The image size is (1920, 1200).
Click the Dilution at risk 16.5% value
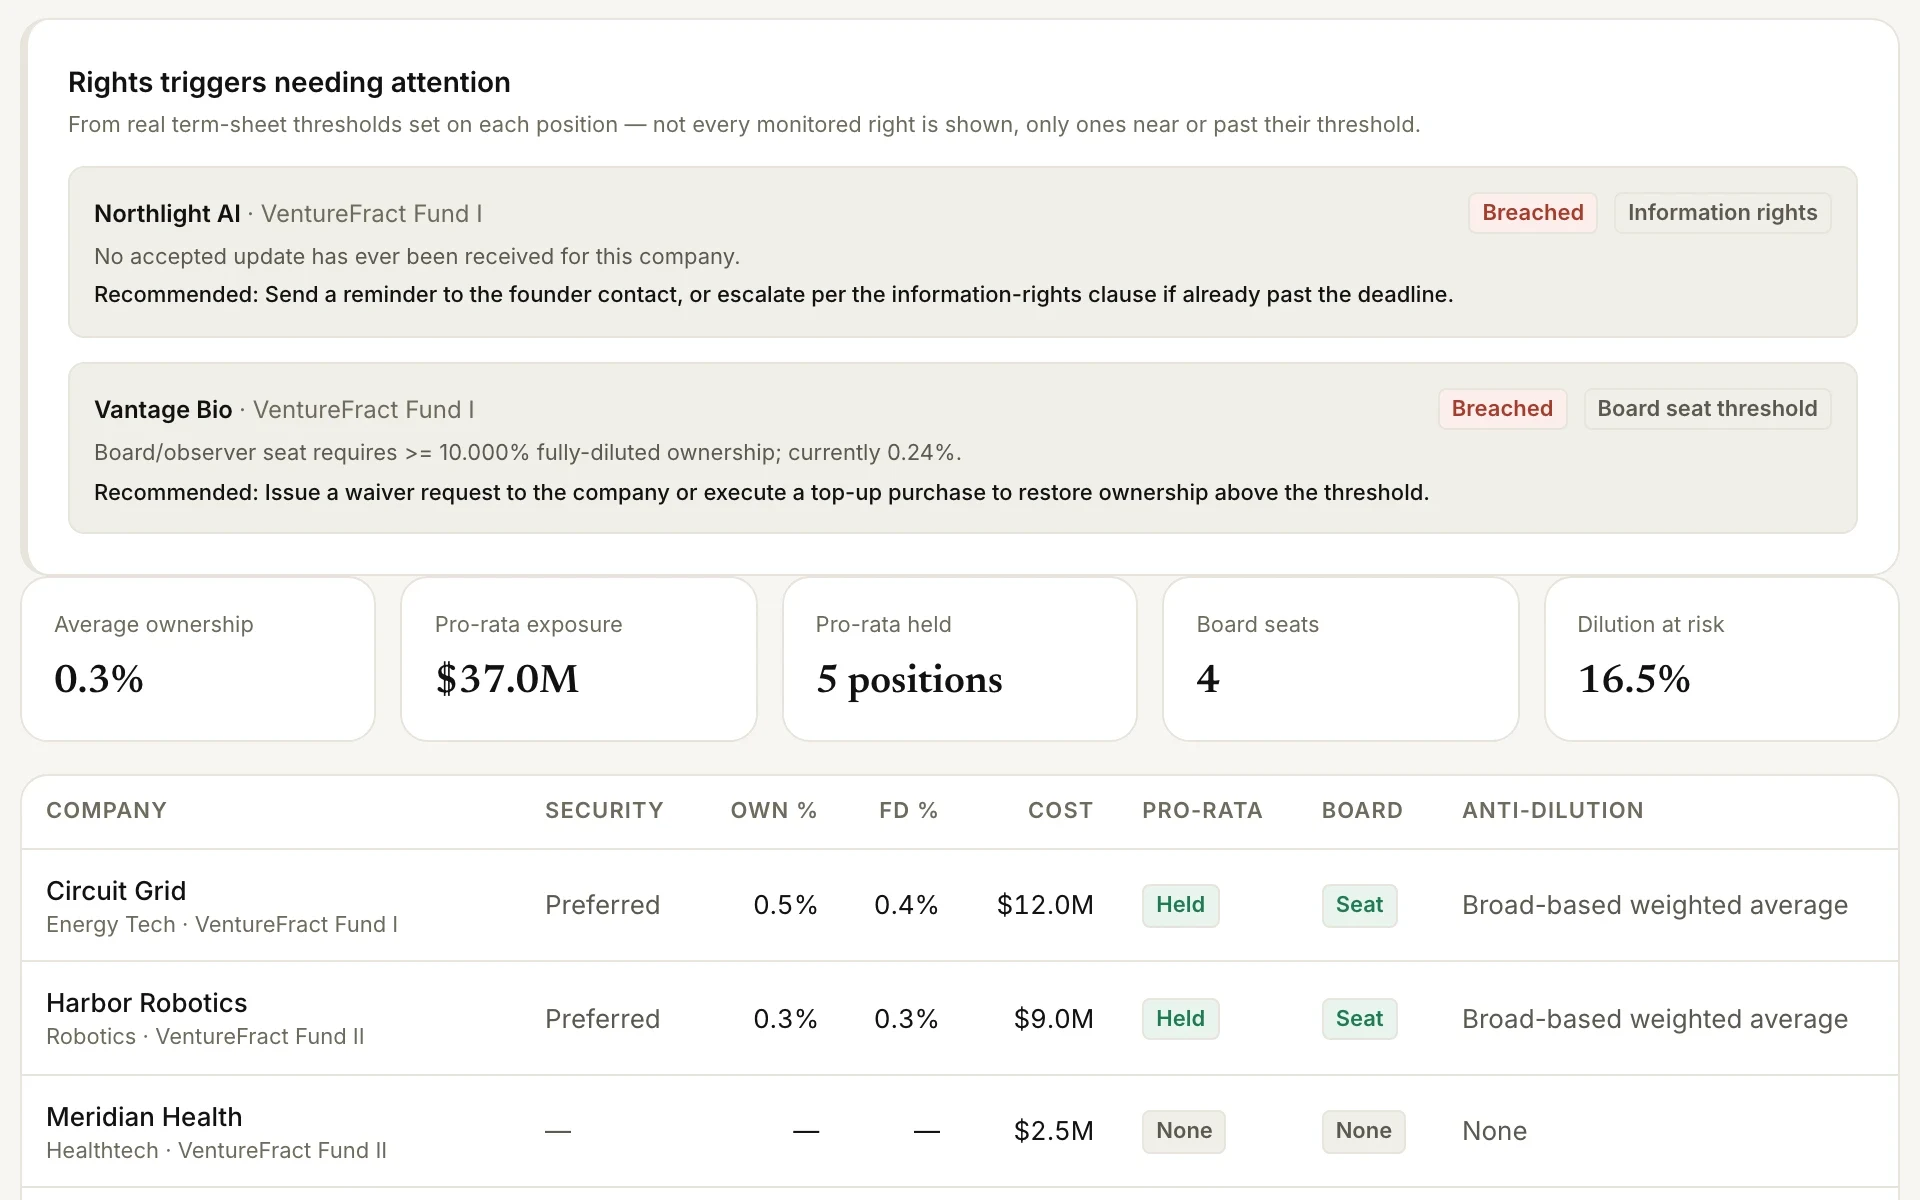[1634, 679]
